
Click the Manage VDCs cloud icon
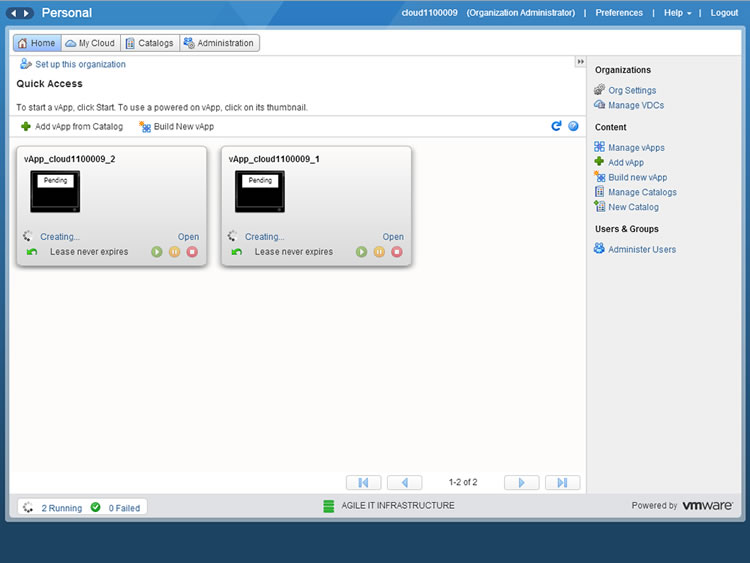[x=599, y=104]
